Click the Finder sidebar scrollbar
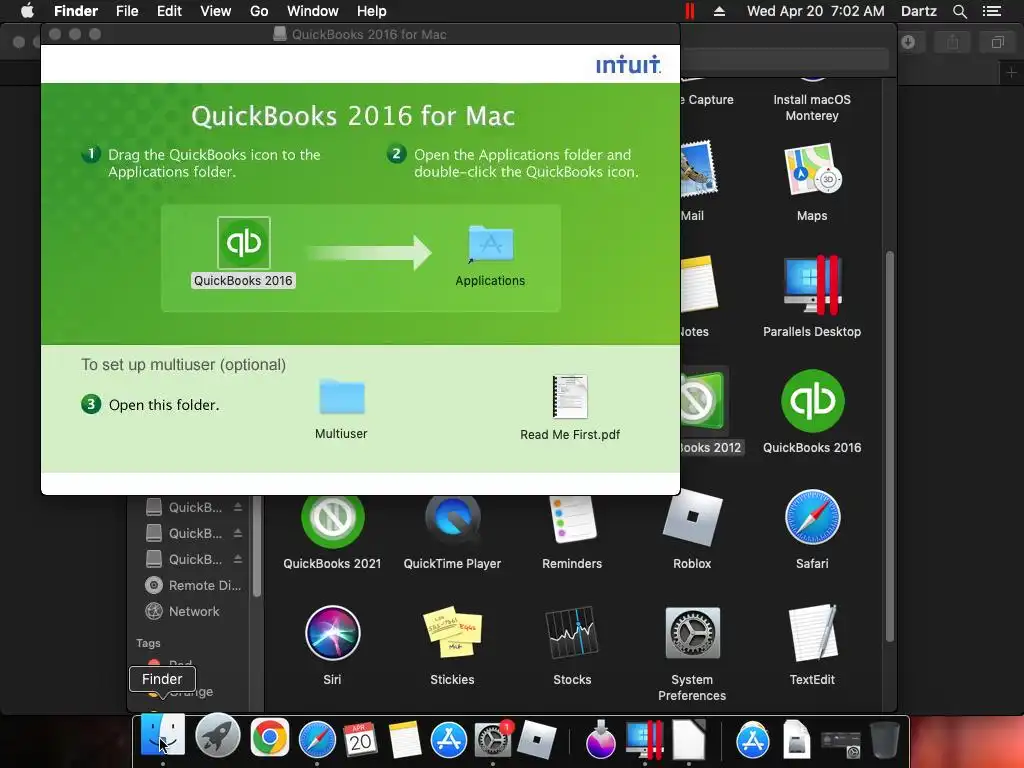This screenshot has height=768, width=1024. tap(257, 546)
